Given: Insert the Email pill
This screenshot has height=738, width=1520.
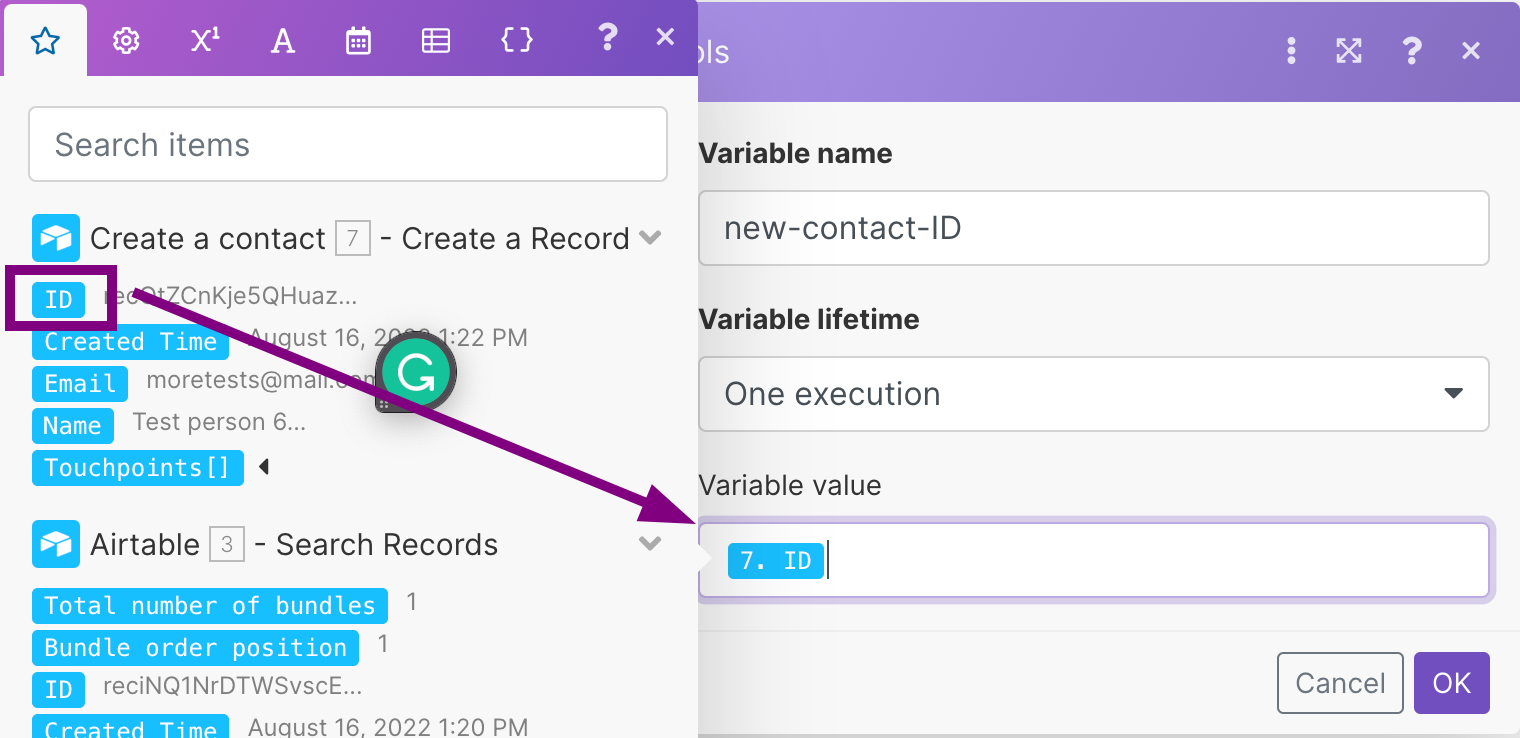Looking at the screenshot, I should 80,384.
